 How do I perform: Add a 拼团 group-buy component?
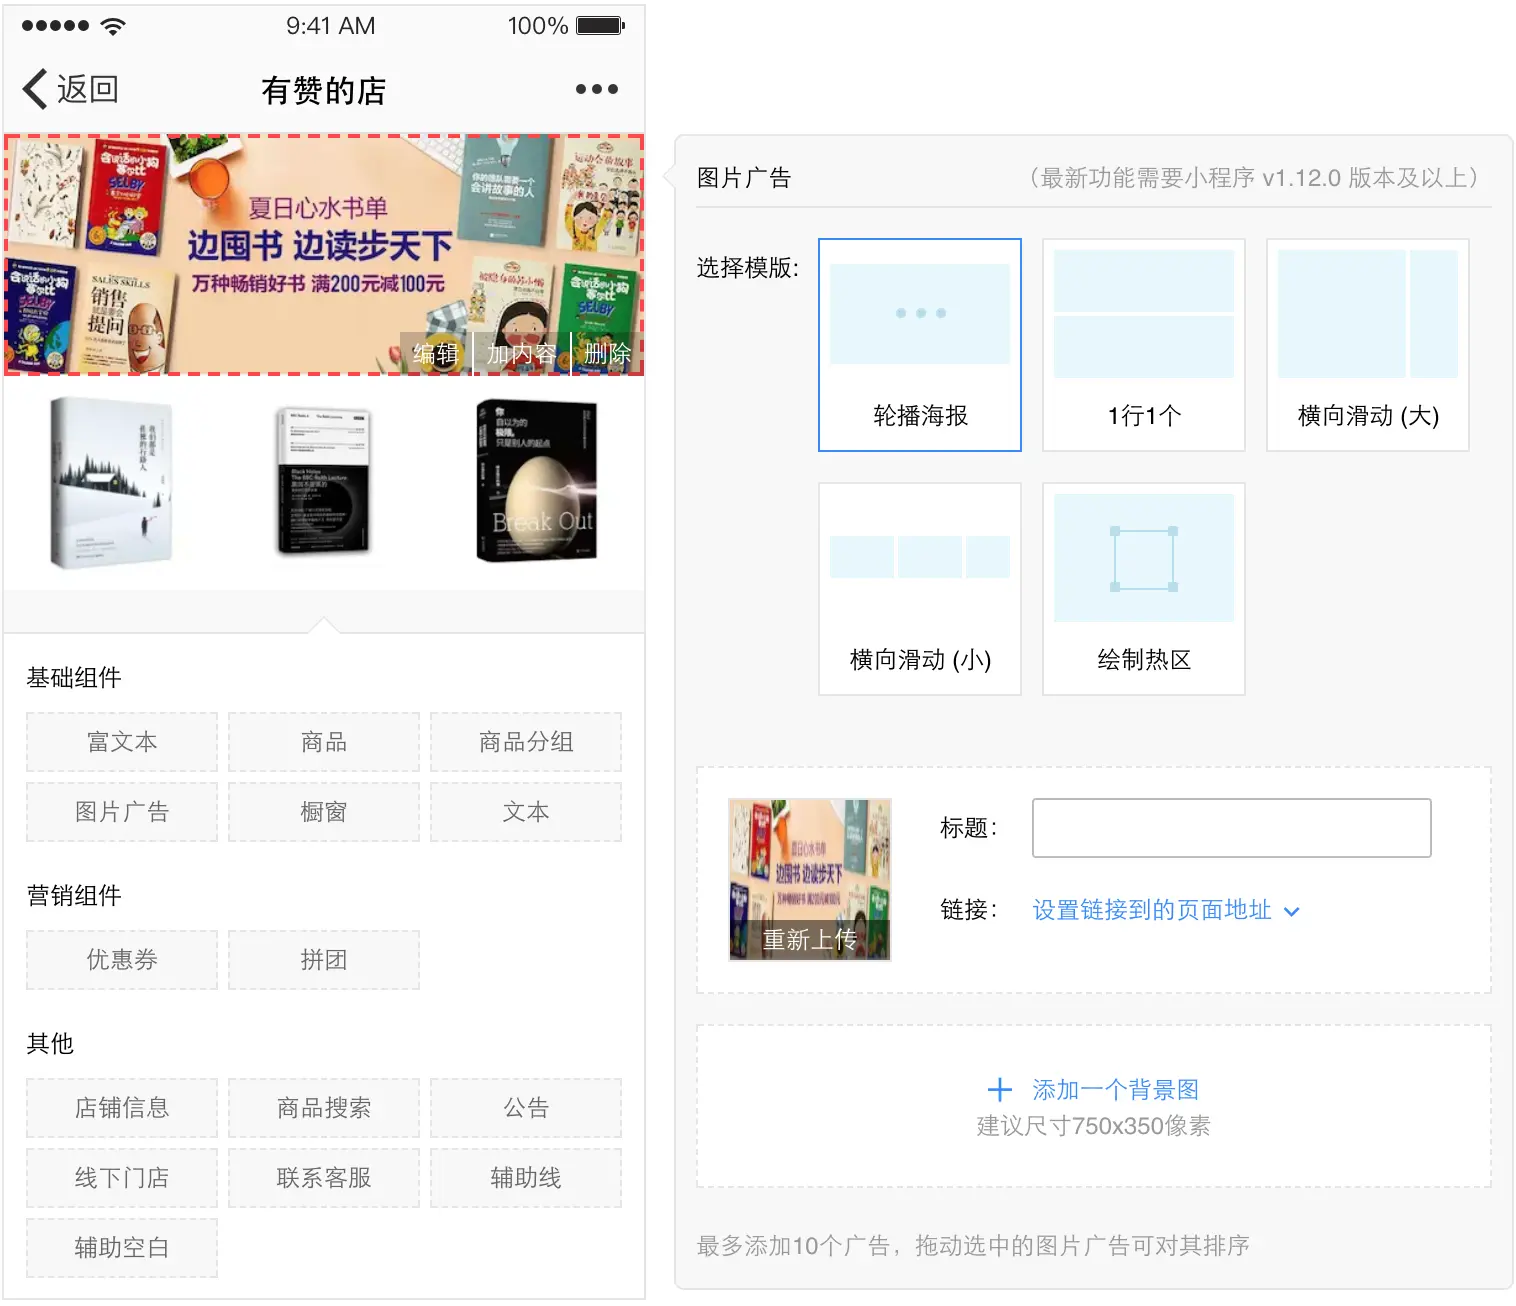(324, 960)
